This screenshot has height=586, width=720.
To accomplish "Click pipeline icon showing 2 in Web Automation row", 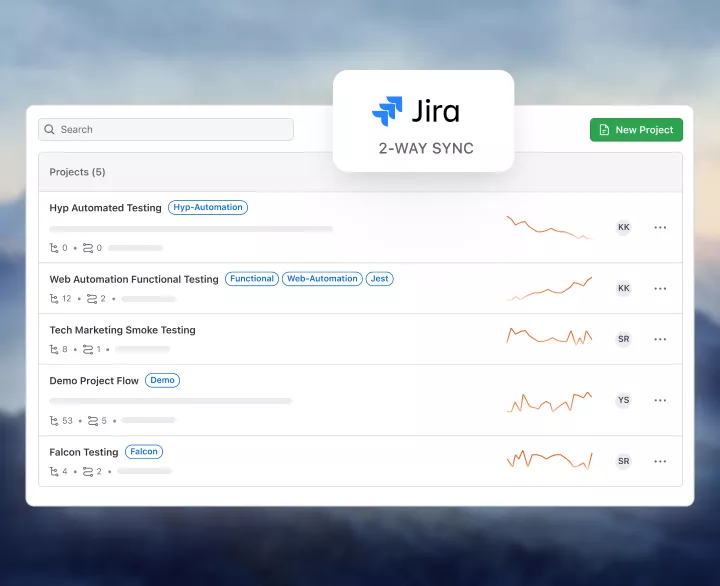I will [x=92, y=299].
